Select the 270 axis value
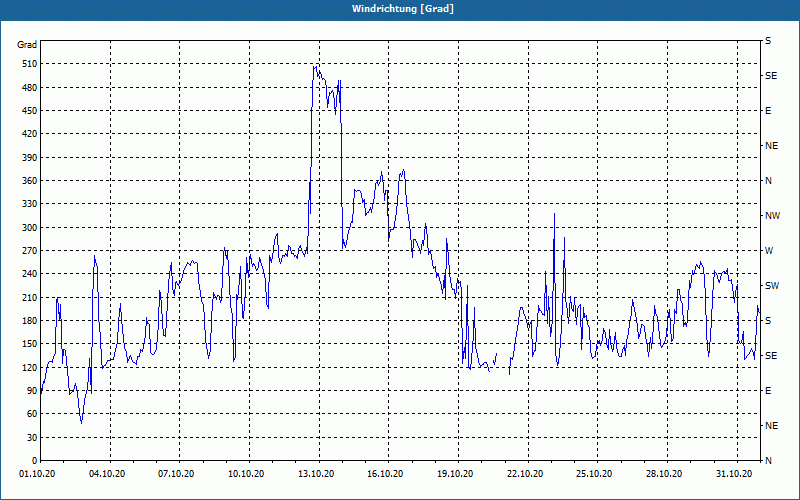Viewport: 800px width, 500px height. [30, 251]
